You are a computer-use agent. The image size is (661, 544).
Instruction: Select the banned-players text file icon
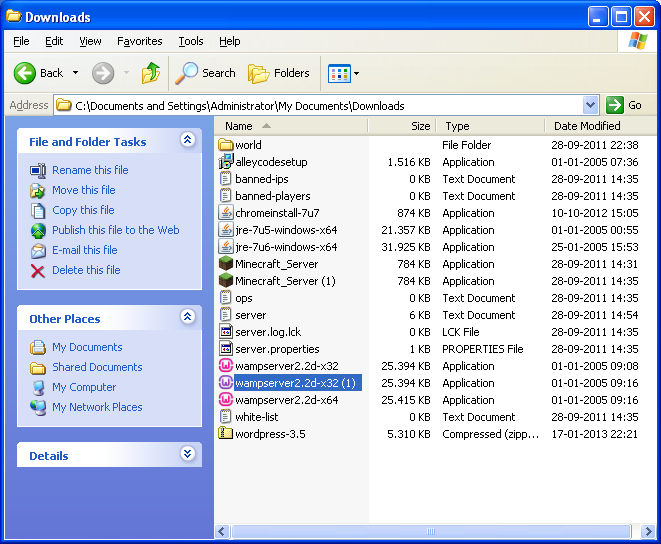click(x=226, y=196)
